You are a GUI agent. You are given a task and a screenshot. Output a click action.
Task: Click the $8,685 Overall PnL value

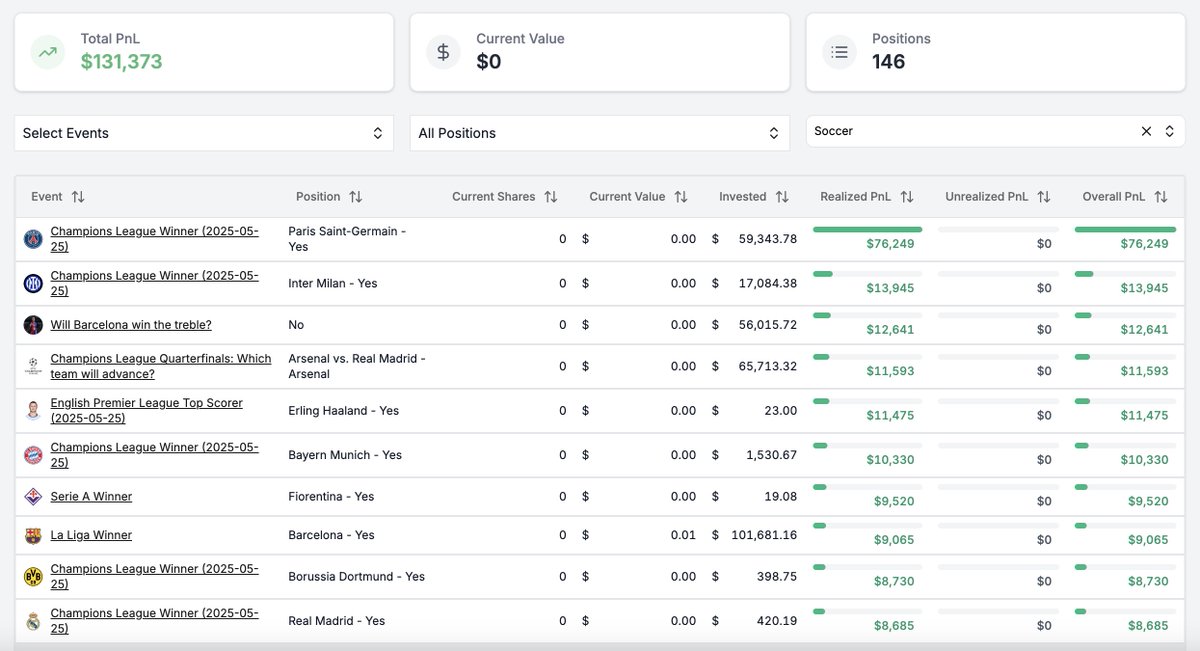click(x=1148, y=626)
